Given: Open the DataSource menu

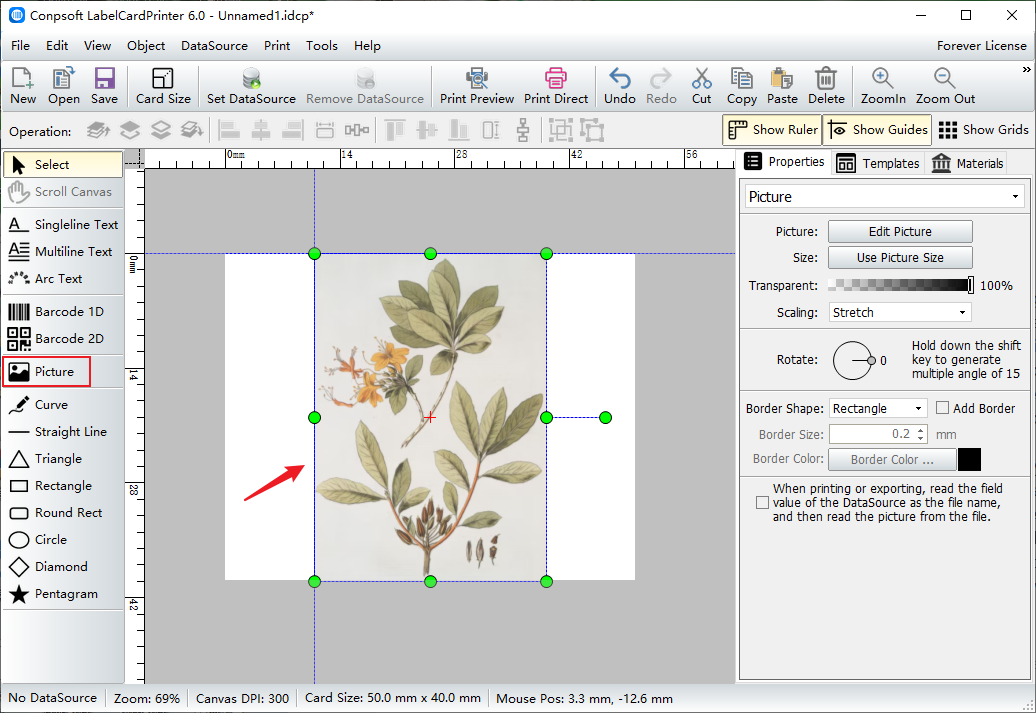Looking at the screenshot, I should pos(214,46).
